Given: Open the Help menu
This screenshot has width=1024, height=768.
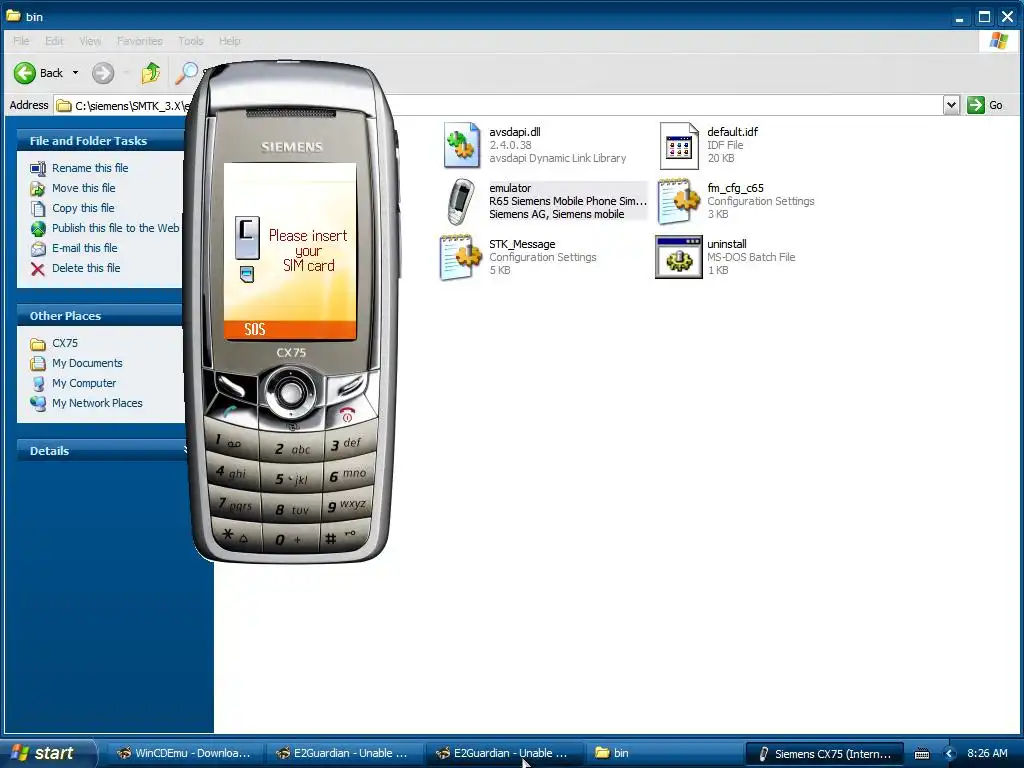Looking at the screenshot, I should [229, 40].
